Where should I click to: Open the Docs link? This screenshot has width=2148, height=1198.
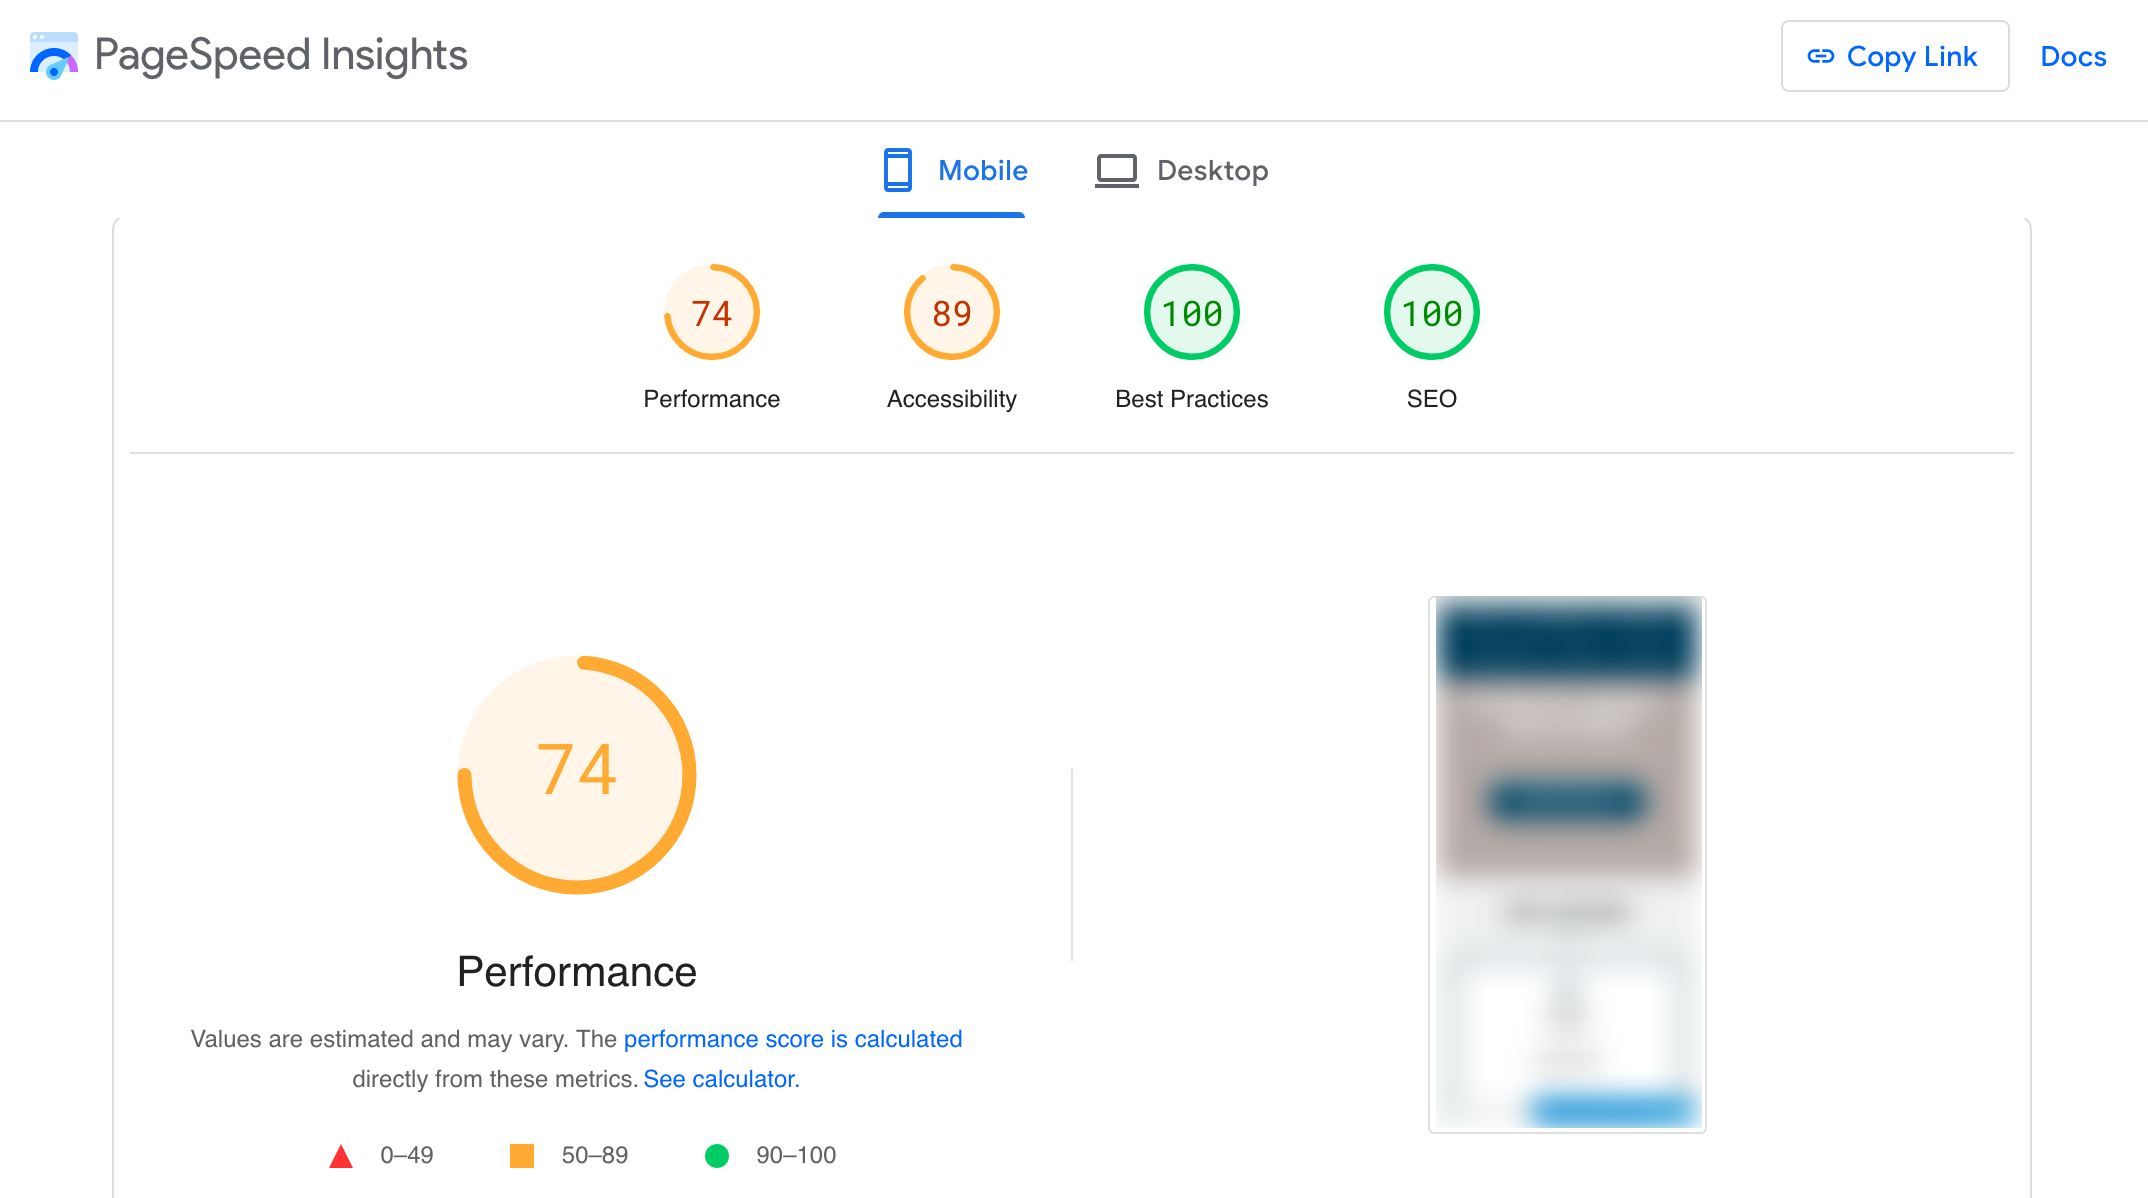click(2073, 56)
